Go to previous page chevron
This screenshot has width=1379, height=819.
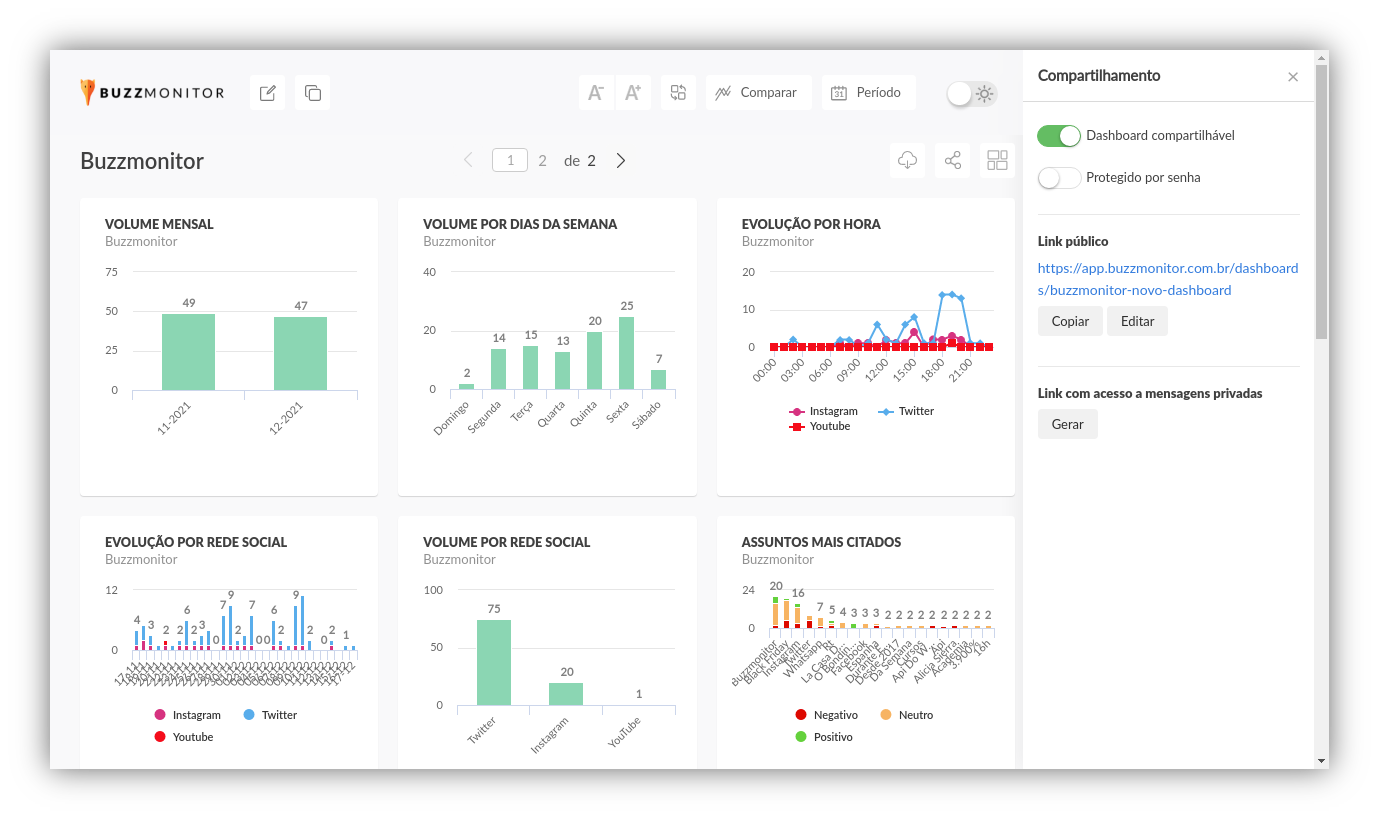point(468,161)
